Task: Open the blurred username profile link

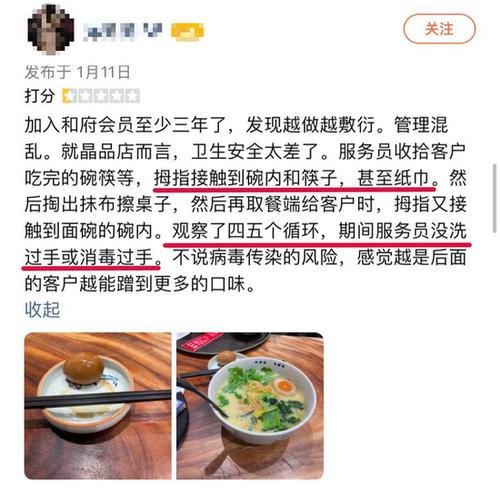Action: coord(123,31)
